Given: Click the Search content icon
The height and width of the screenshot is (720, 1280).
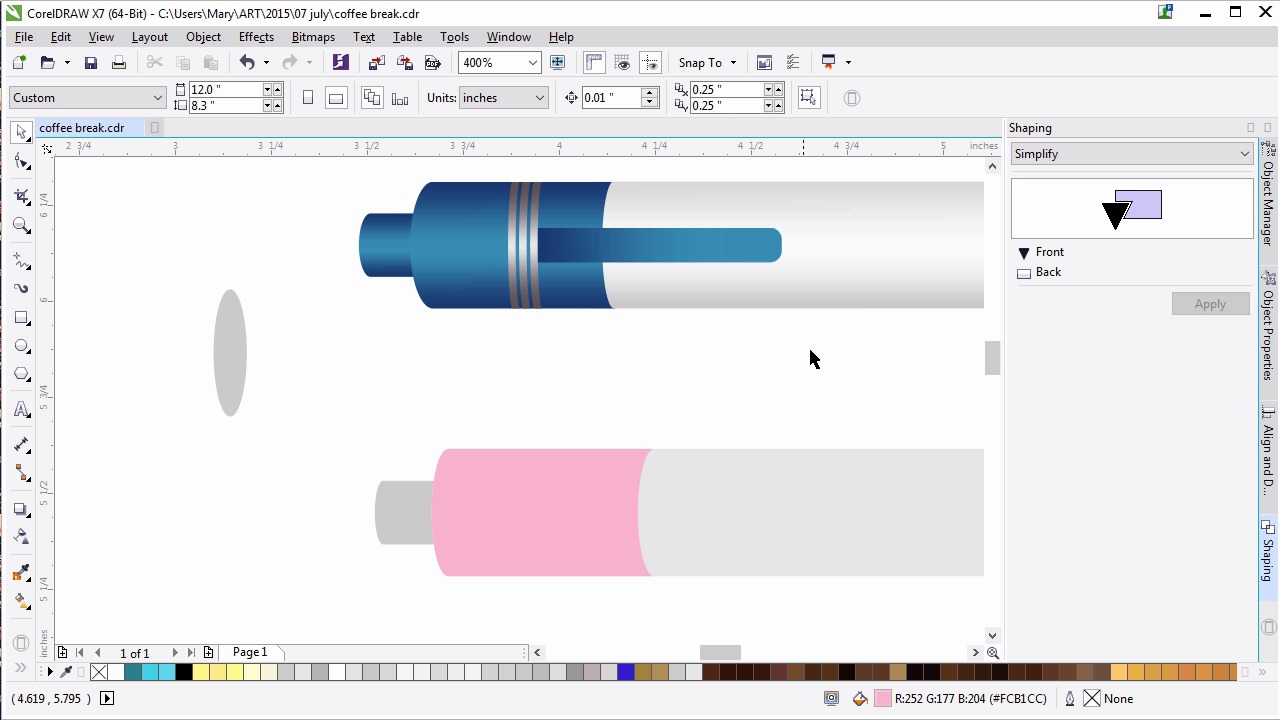Looking at the screenshot, I should 340,62.
